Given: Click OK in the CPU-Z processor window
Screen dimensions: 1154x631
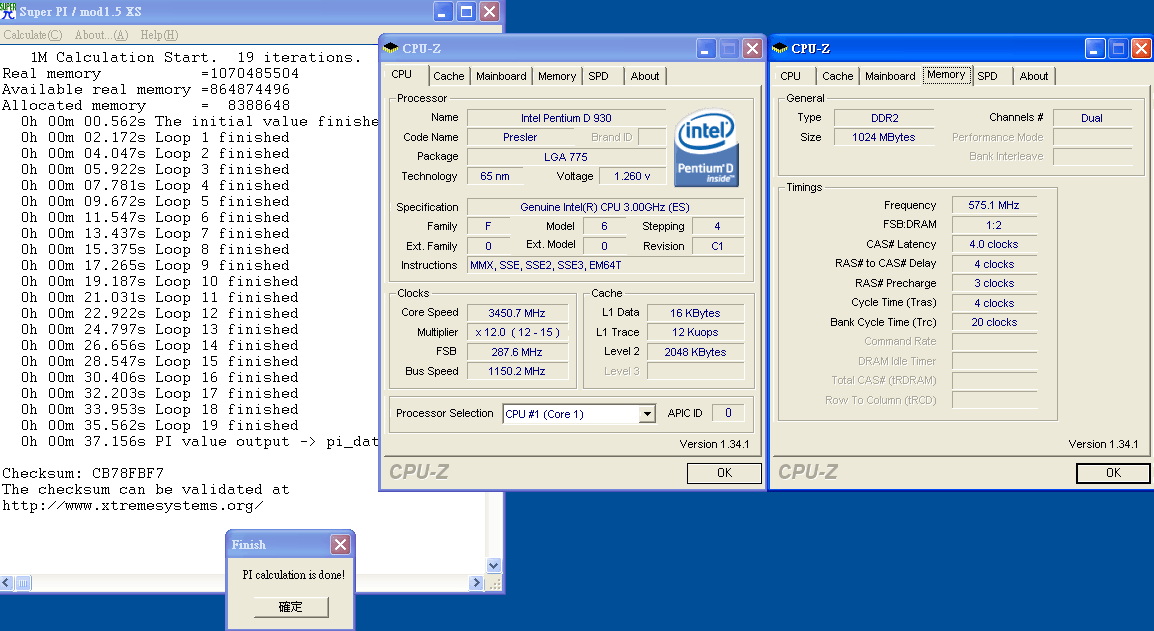Looking at the screenshot, I should (x=724, y=473).
